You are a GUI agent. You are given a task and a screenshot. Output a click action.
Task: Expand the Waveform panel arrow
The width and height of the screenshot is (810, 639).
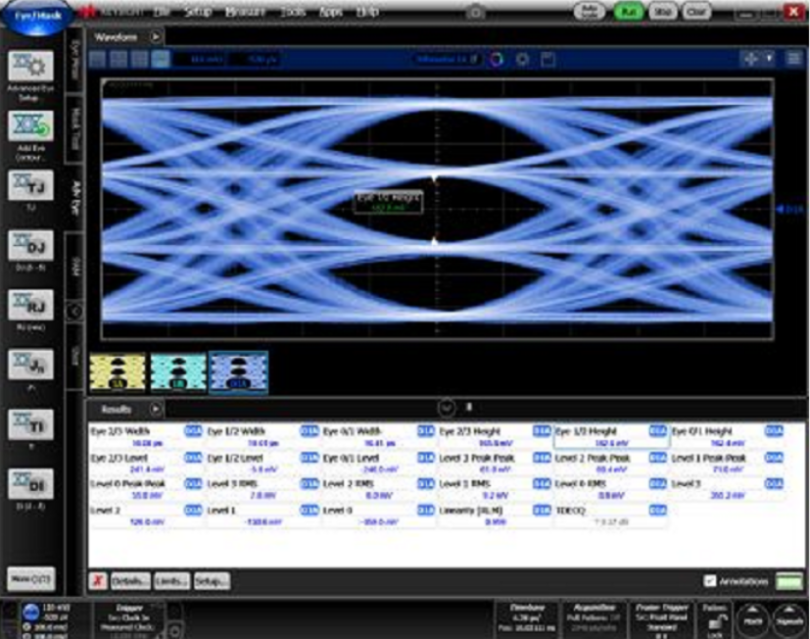click(x=156, y=36)
